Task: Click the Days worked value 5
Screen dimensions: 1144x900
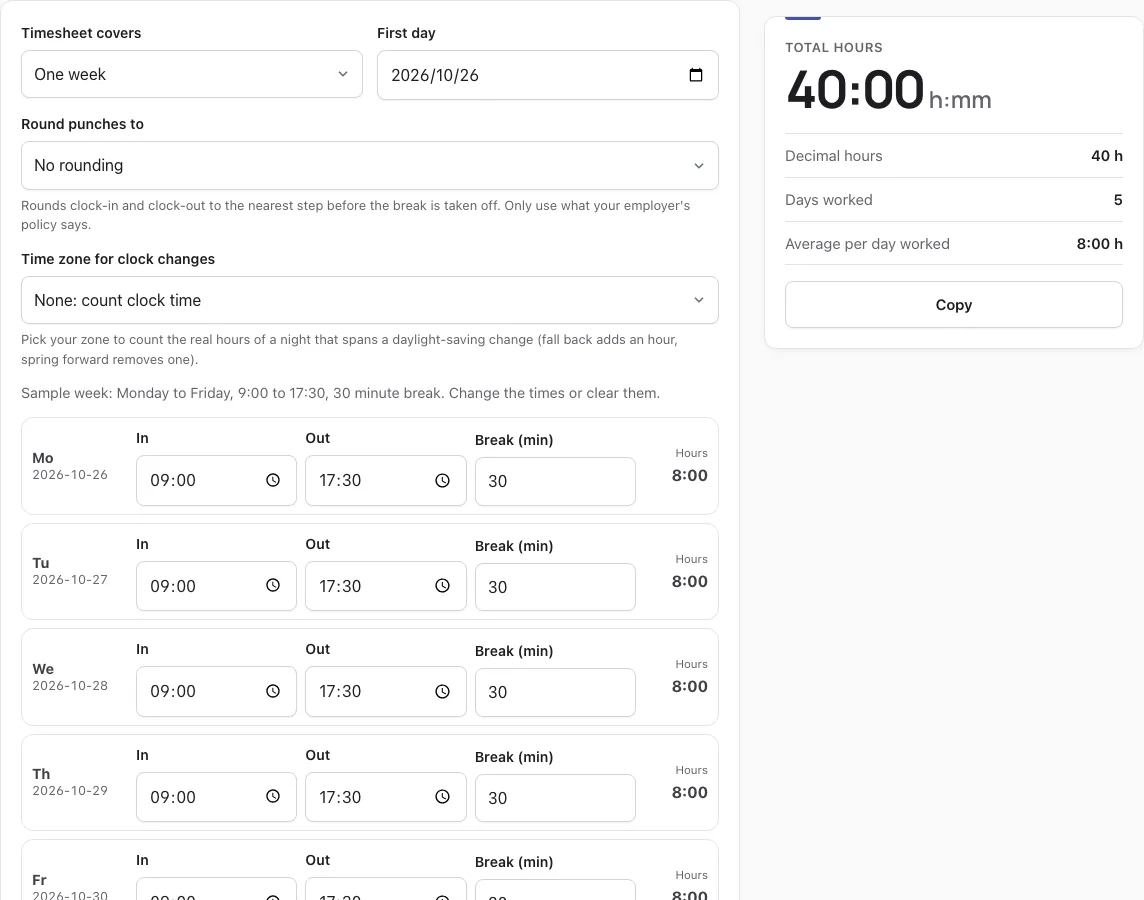Action: coord(1118,200)
